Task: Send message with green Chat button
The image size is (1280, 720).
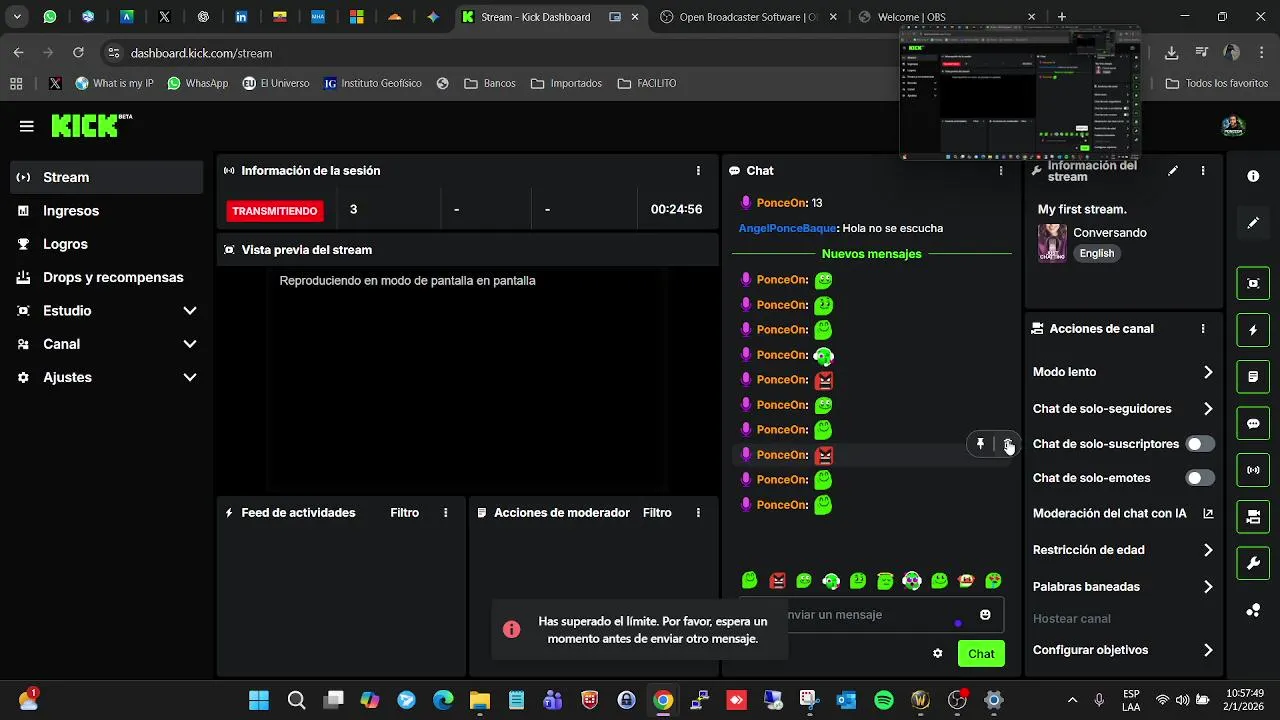Action: (981, 654)
